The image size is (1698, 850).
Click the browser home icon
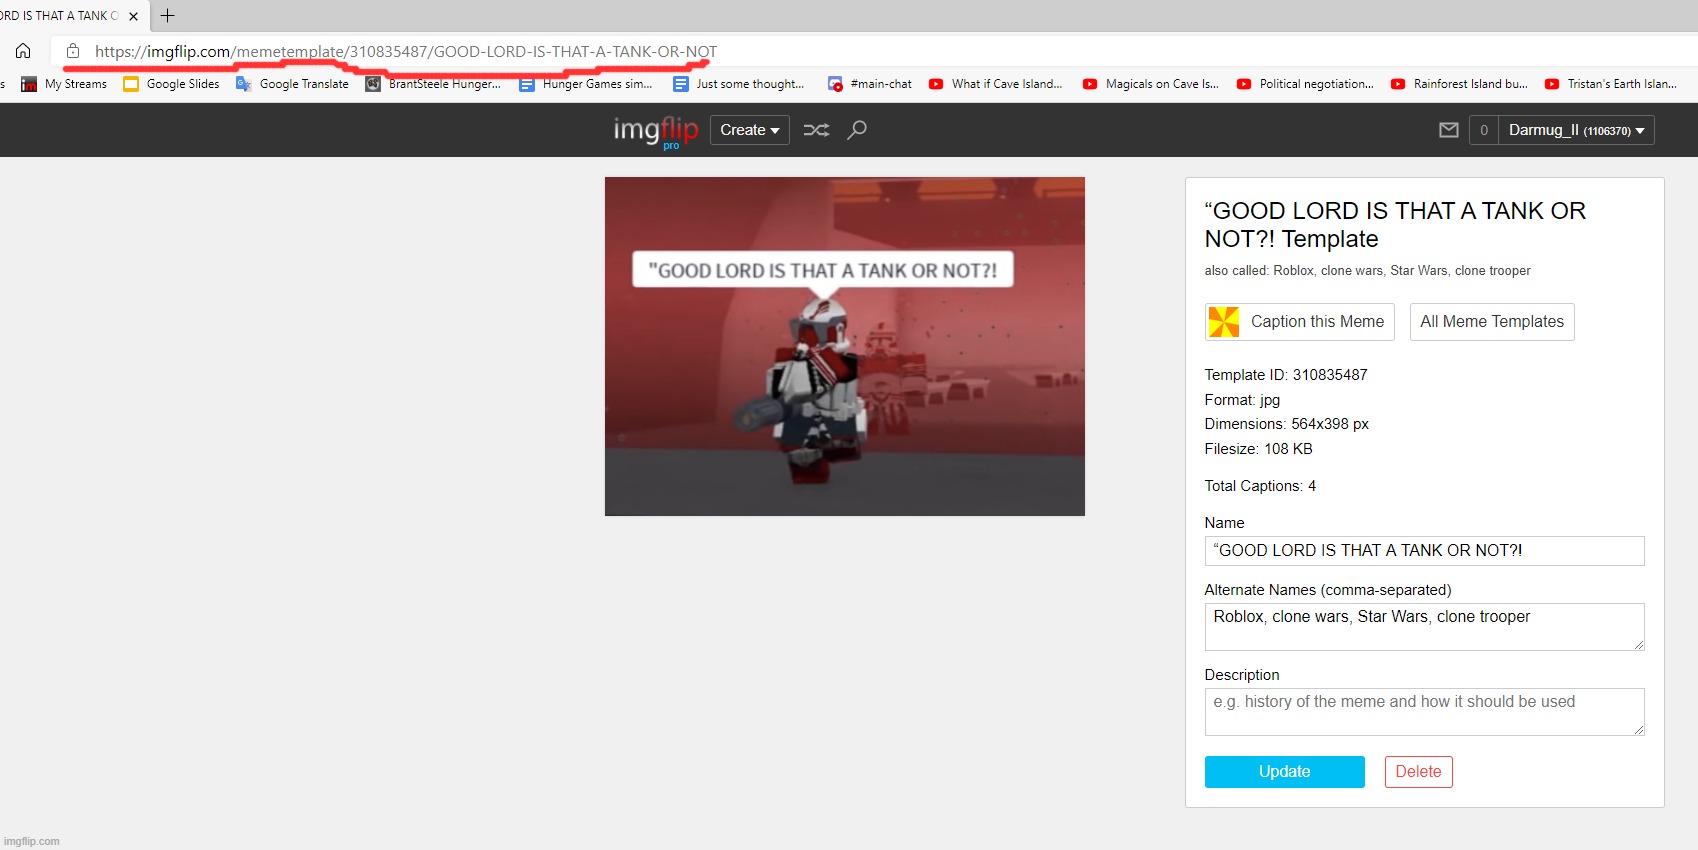(23, 51)
